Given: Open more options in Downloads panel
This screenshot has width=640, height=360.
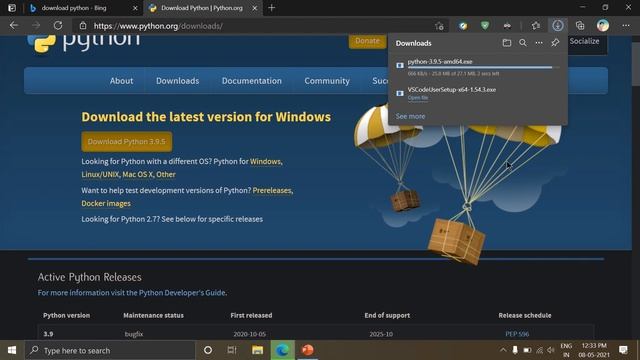Looking at the screenshot, I should [539, 43].
